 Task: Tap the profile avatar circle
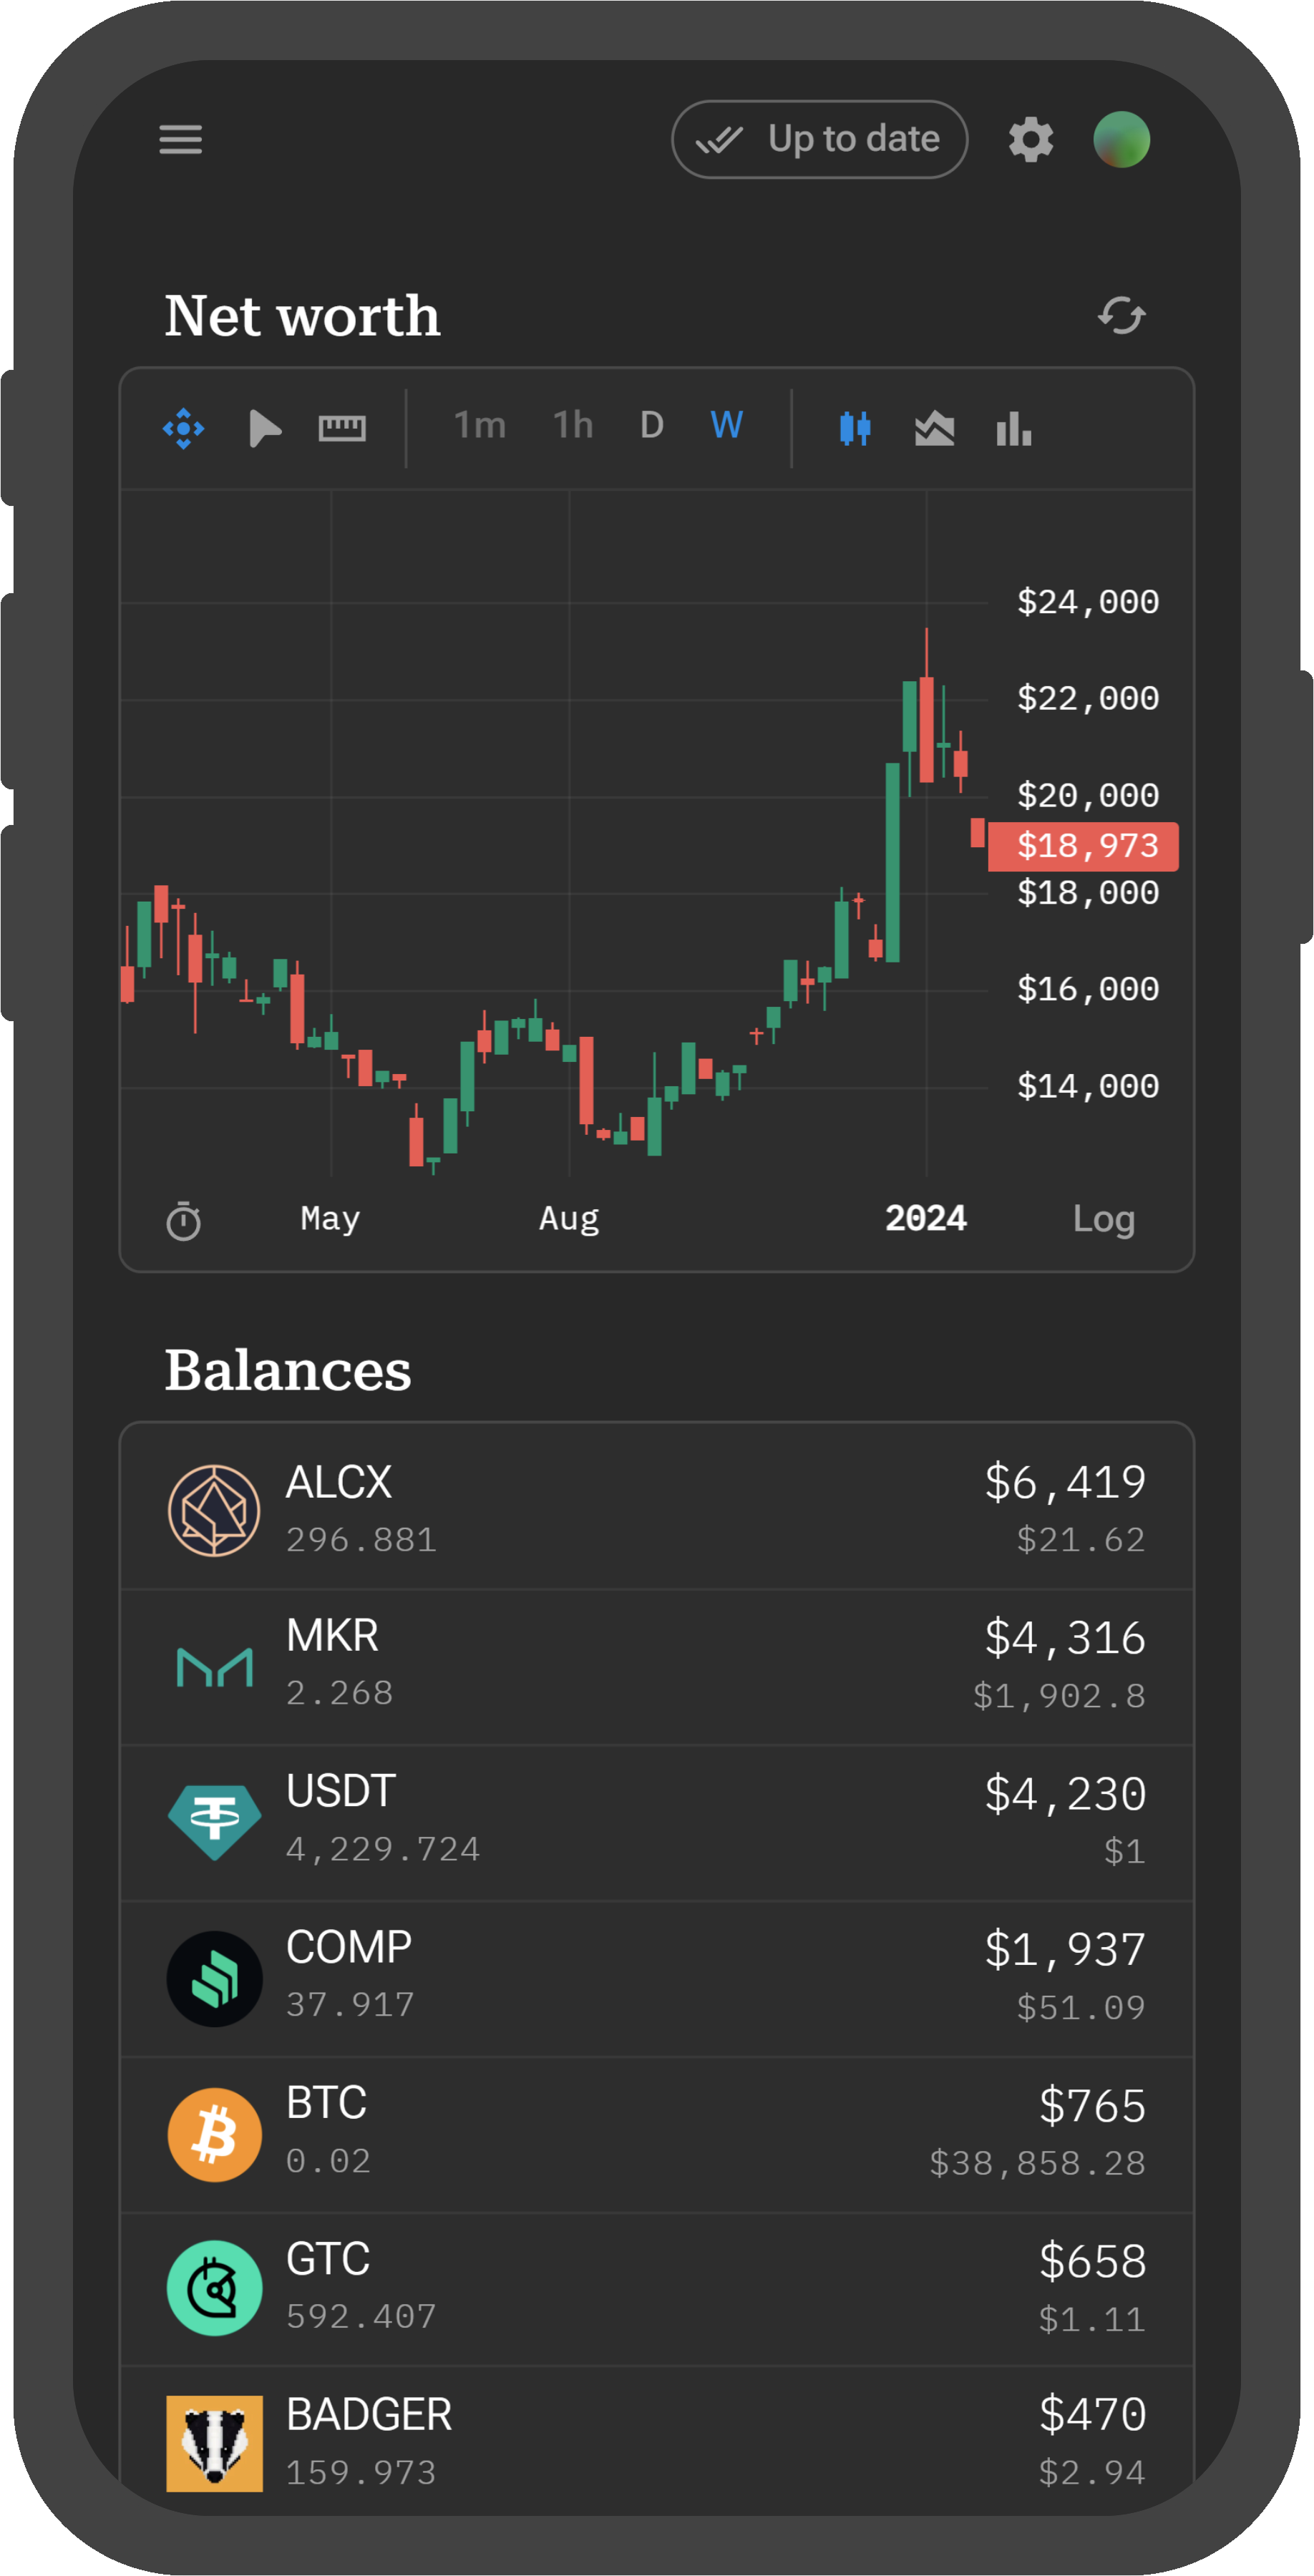(1121, 139)
